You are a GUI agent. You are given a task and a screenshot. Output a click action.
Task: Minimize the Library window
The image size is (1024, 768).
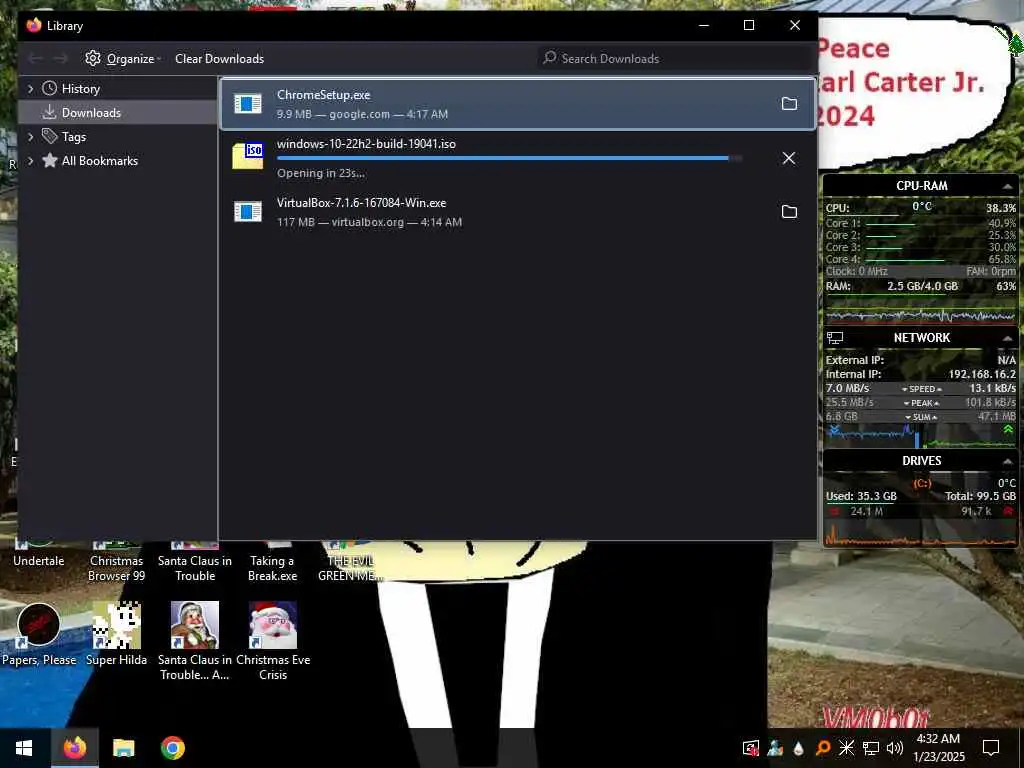coord(704,25)
